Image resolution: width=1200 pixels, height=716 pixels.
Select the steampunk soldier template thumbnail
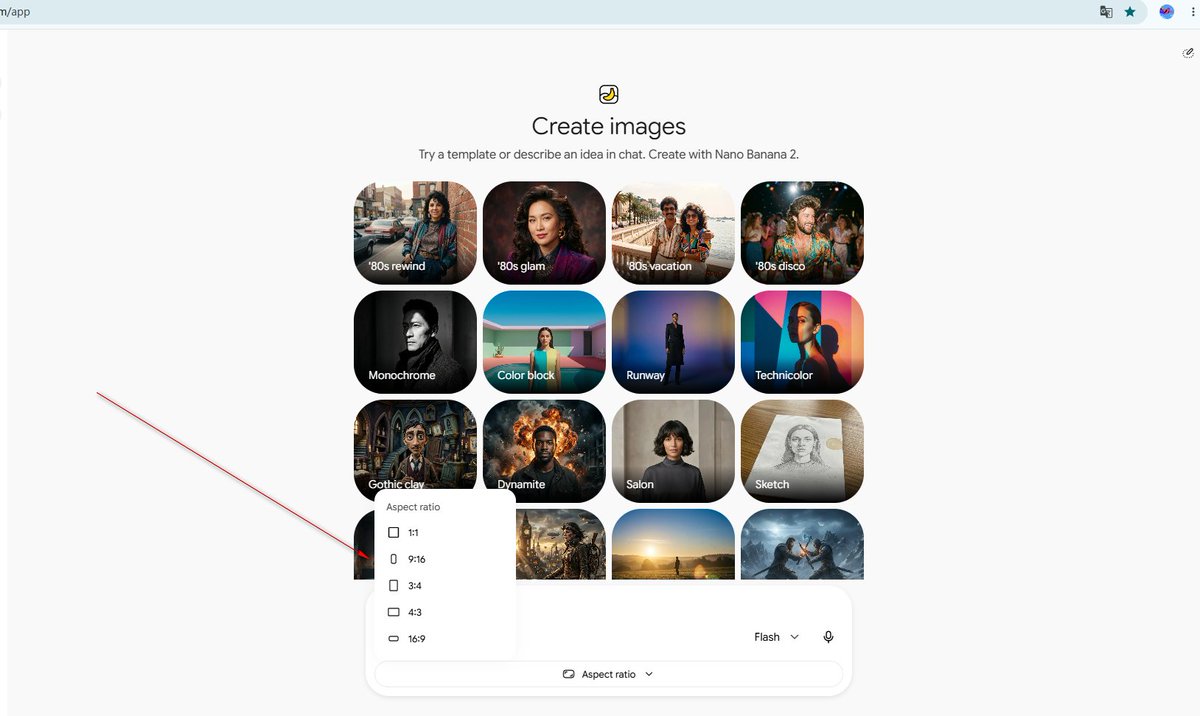click(x=561, y=544)
